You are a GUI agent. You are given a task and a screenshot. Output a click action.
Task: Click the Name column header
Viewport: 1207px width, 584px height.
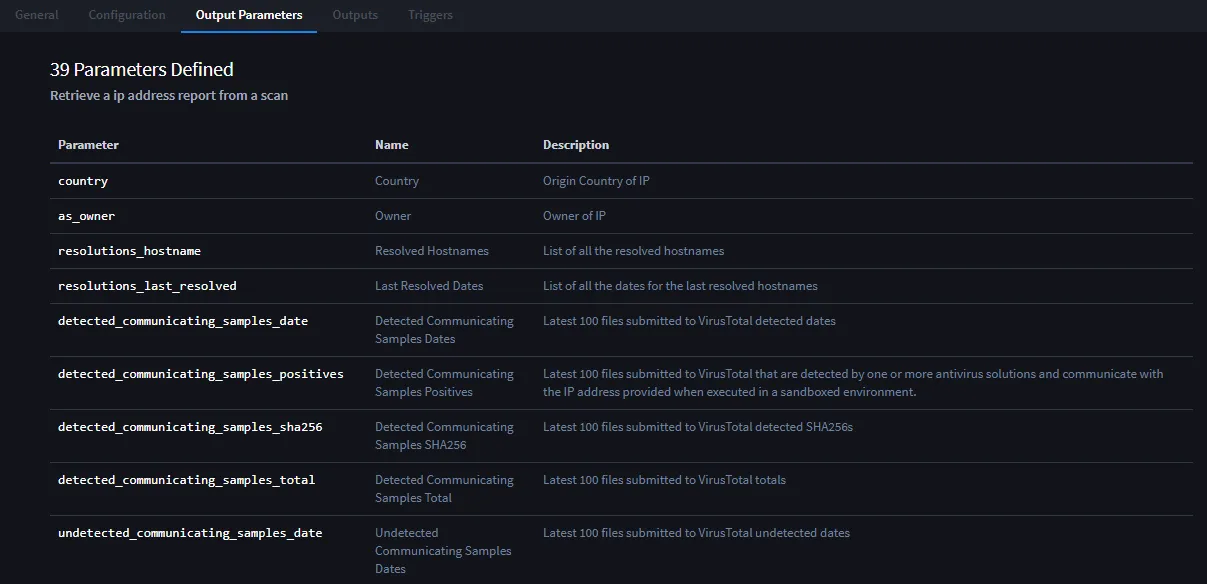click(x=392, y=145)
